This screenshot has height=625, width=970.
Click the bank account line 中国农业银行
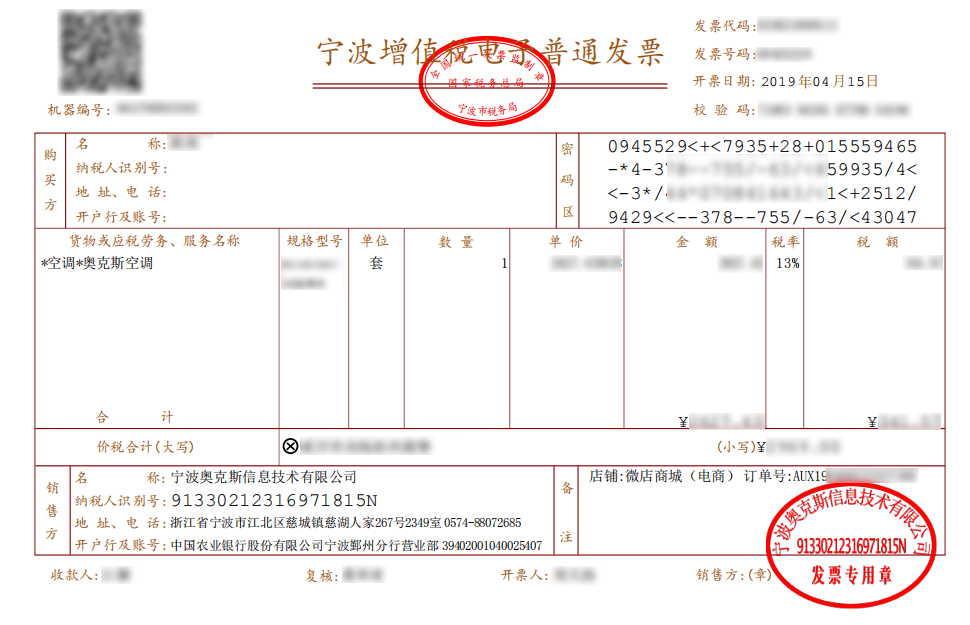(x=356, y=546)
